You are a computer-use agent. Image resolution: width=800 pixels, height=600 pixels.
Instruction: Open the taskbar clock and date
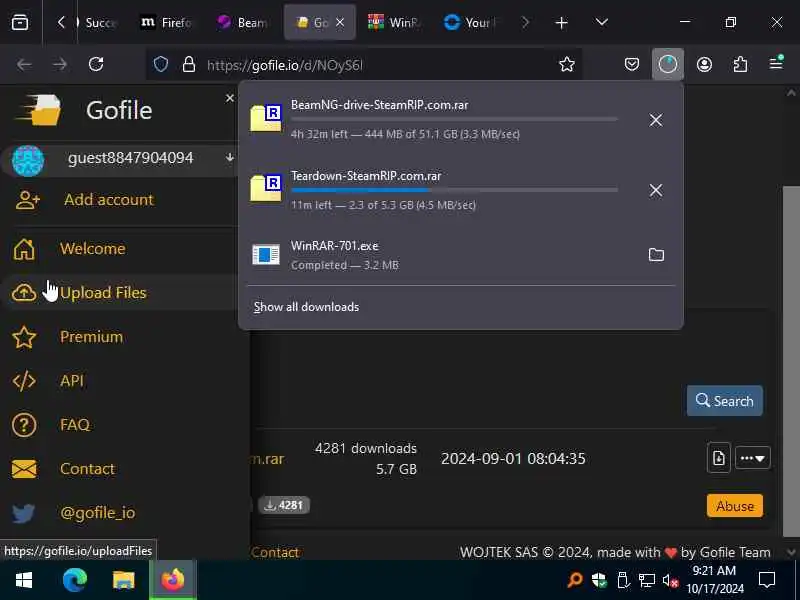[714, 580]
